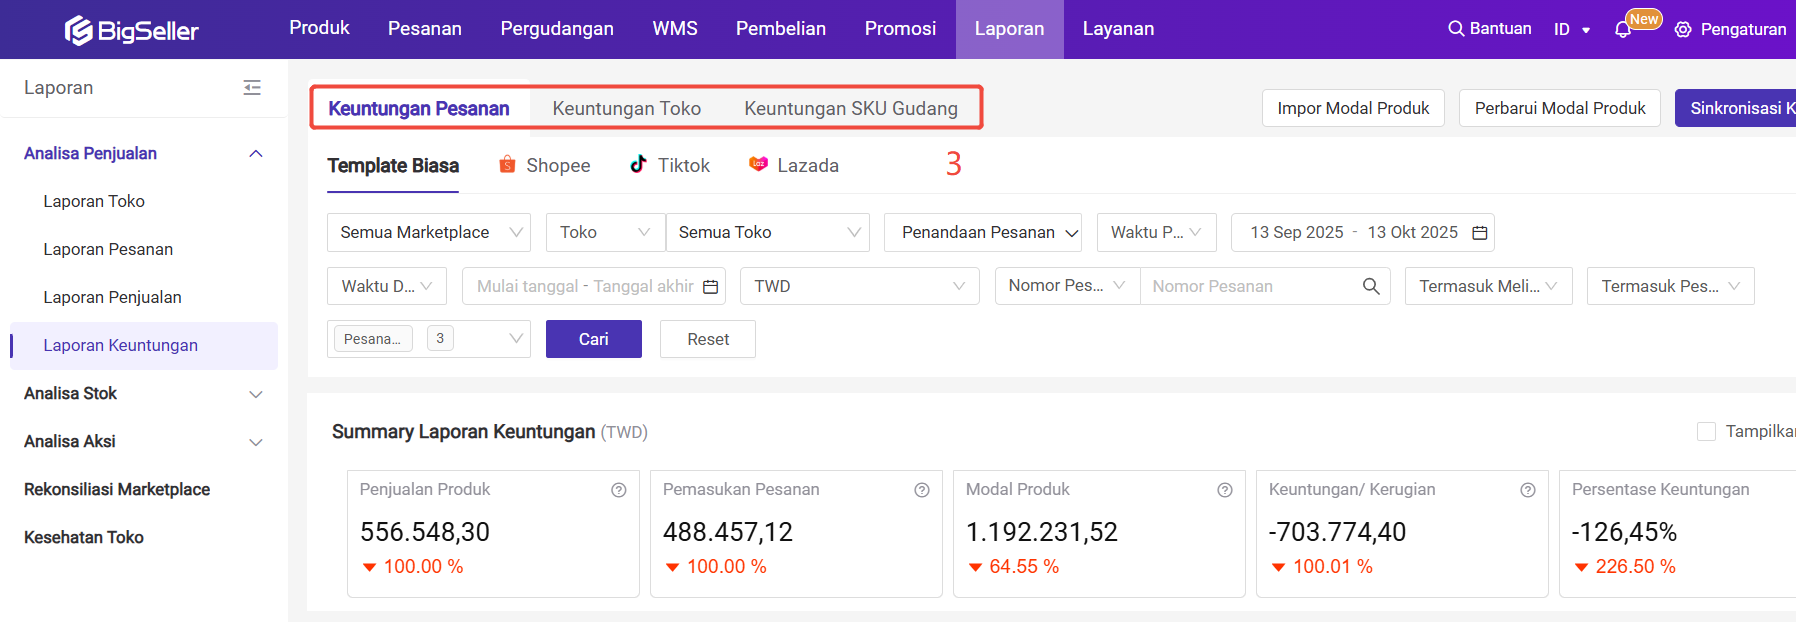1796x622 pixels.
Task: Collapse the Analisa Penjualan section
Action: 255,154
